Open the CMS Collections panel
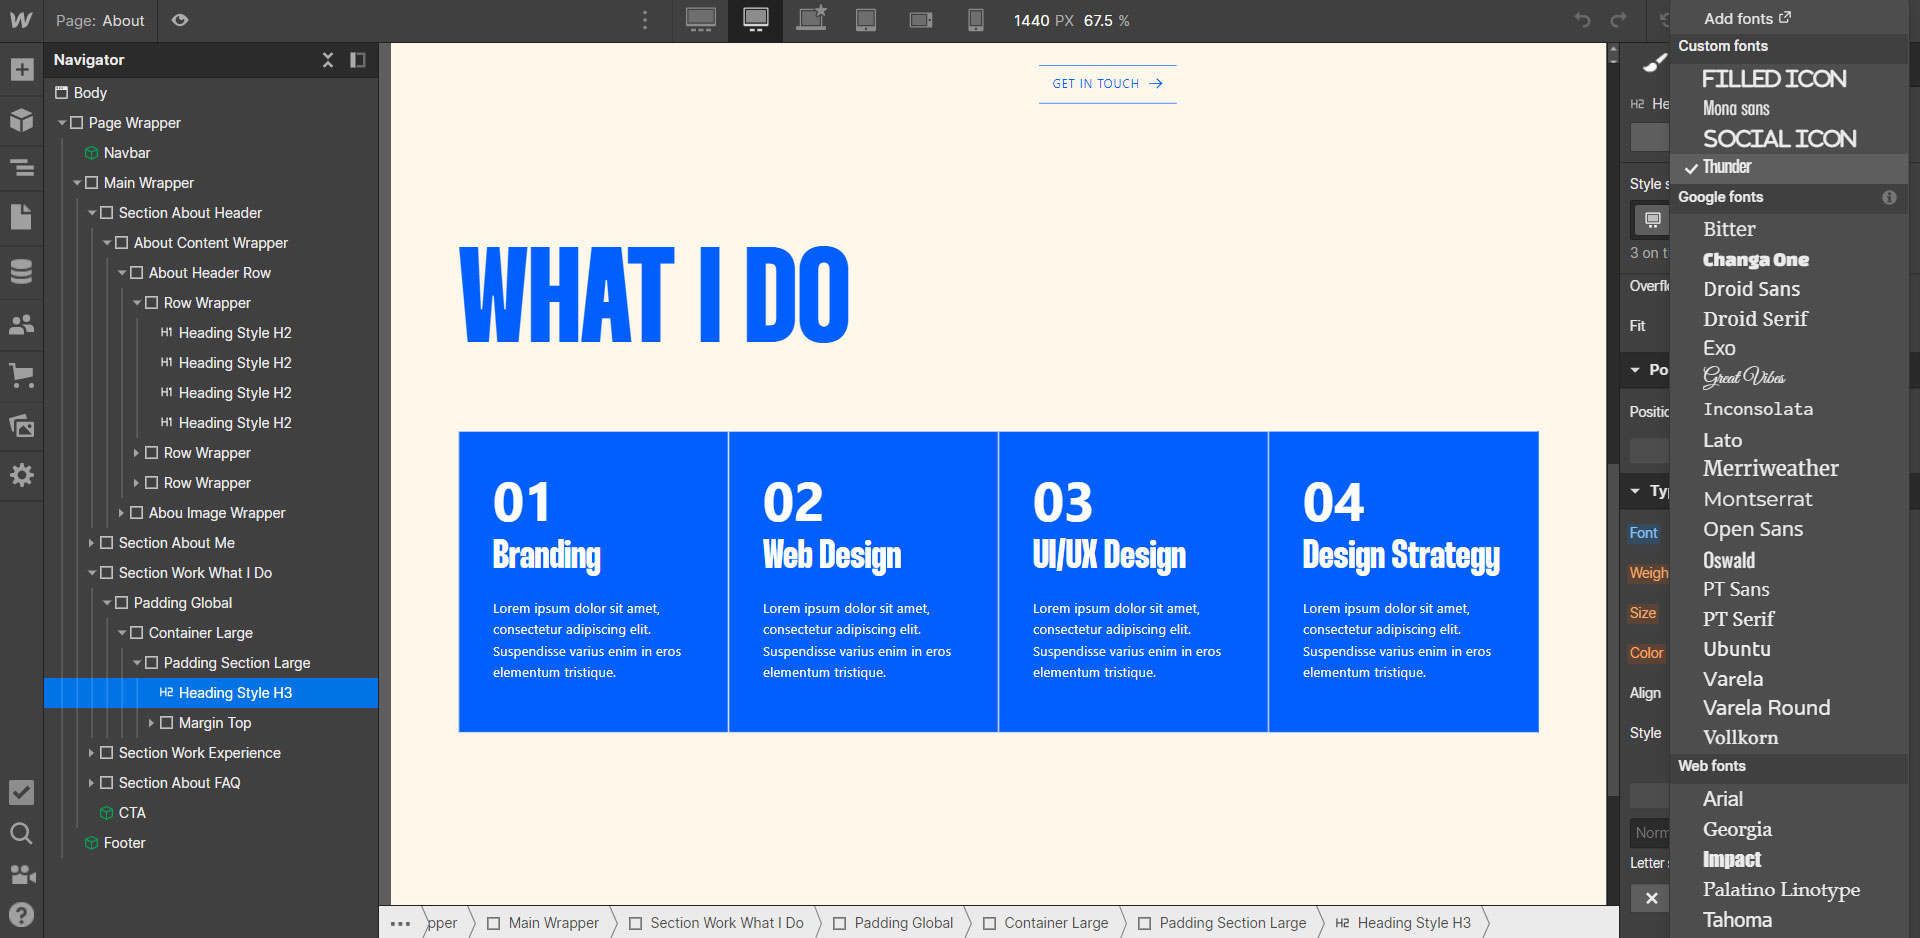1920x938 pixels. tap(22, 270)
